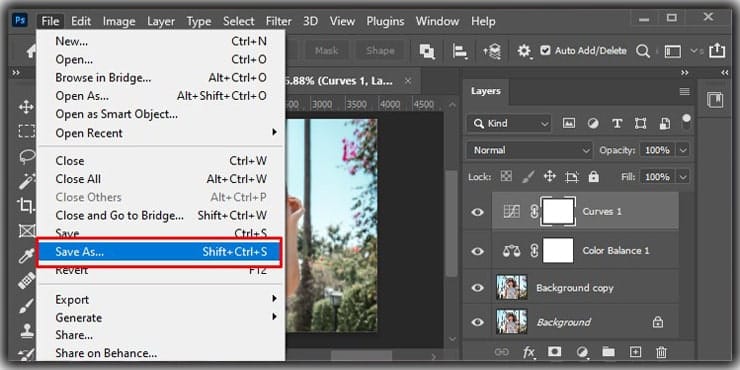
Task: Create a new layer with plus icon
Action: point(635,352)
